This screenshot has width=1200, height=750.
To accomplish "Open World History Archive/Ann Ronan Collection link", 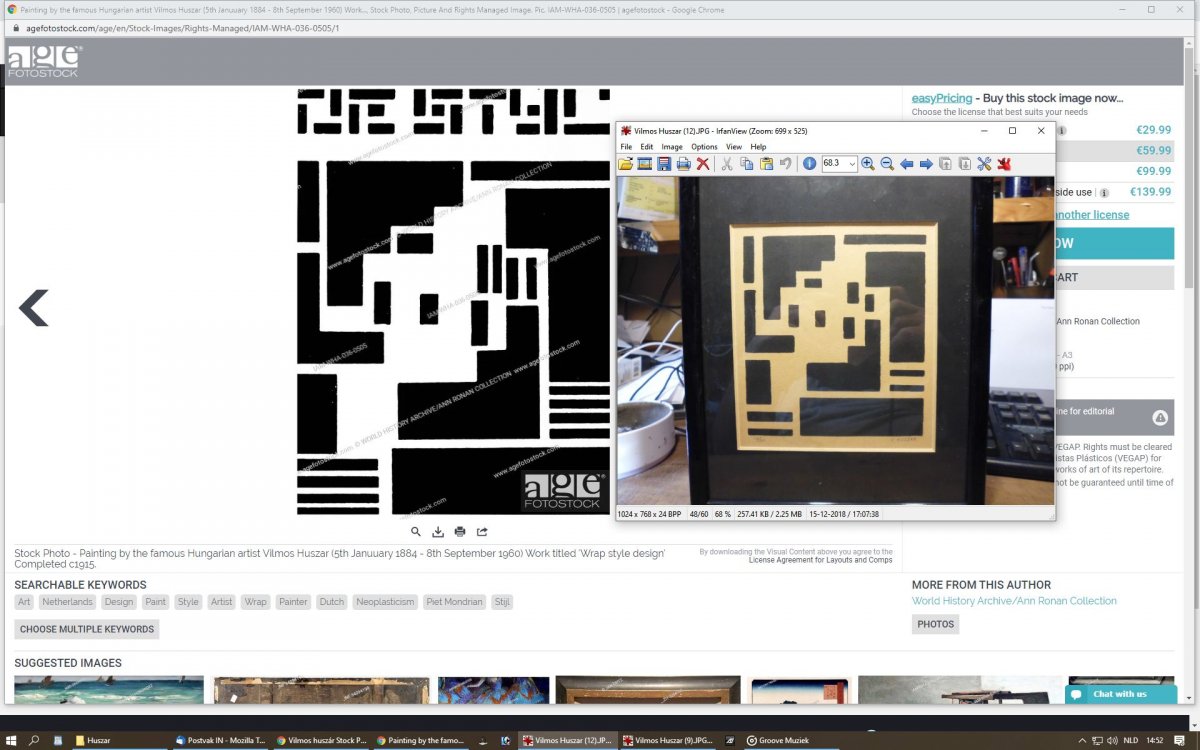I will 1014,601.
